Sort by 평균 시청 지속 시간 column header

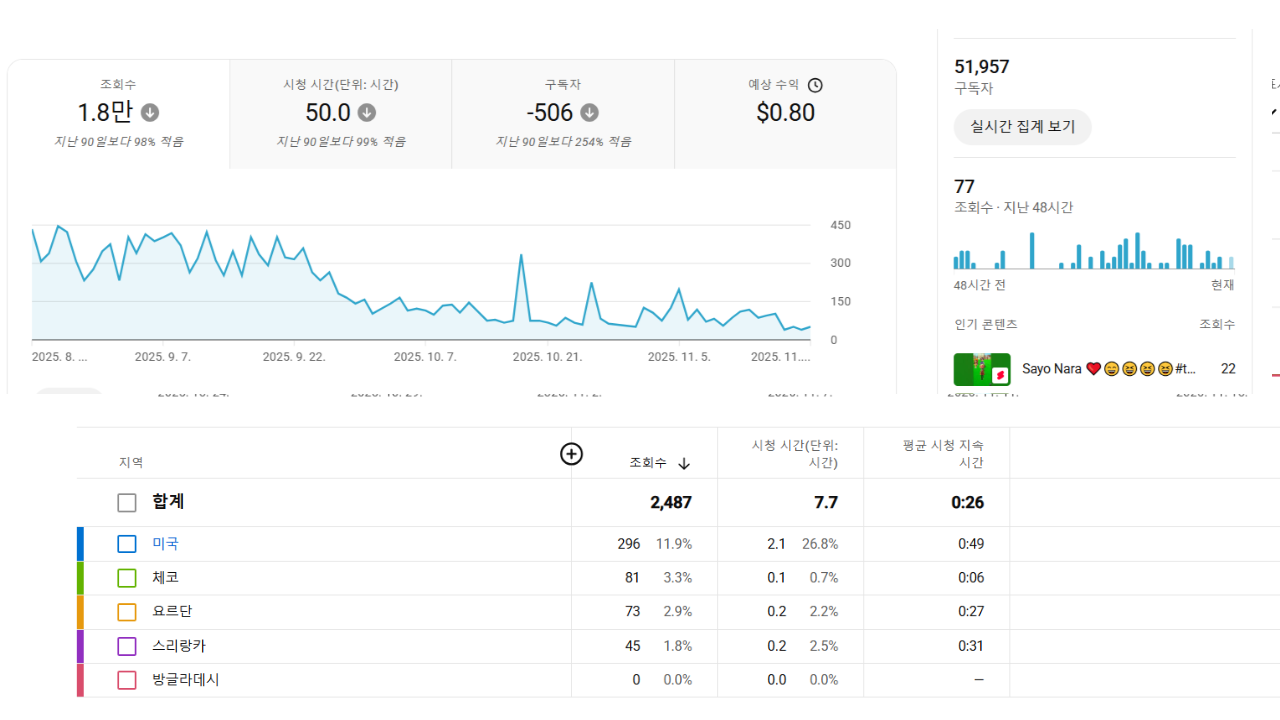pos(943,454)
